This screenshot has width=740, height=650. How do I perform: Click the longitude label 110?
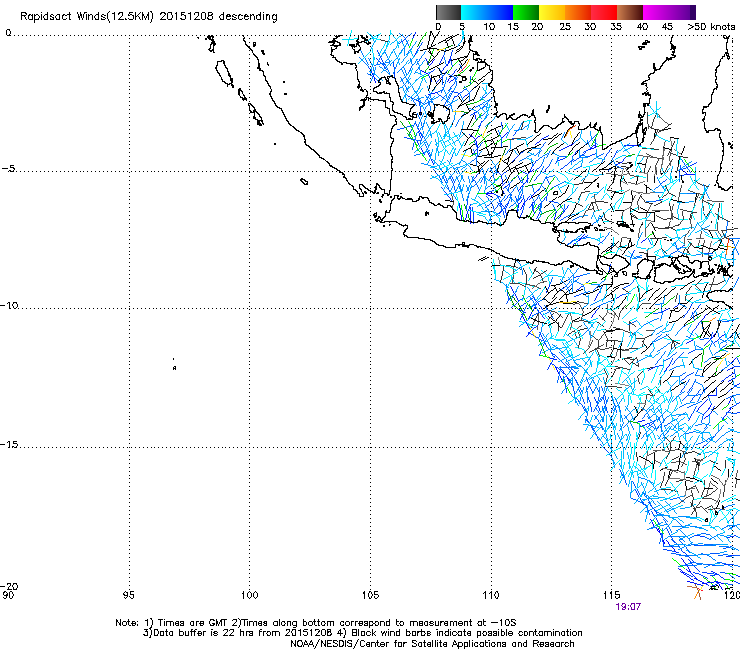coord(491,595)
